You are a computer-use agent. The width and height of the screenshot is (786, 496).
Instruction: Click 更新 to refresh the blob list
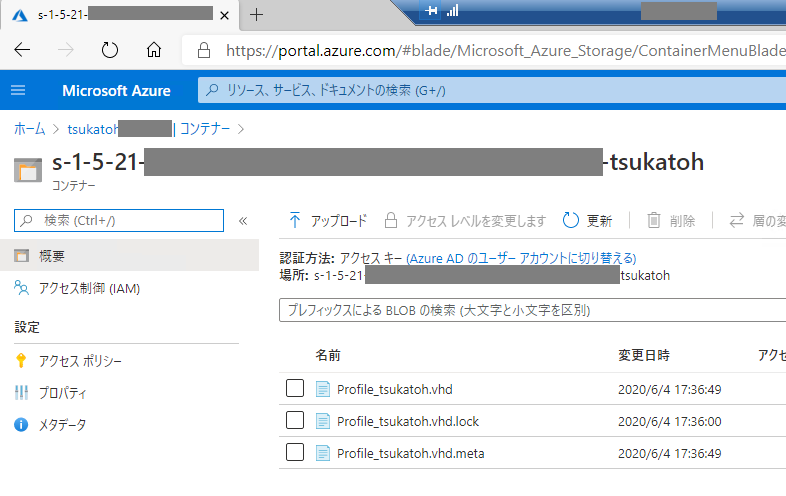(x=587, y=221)
